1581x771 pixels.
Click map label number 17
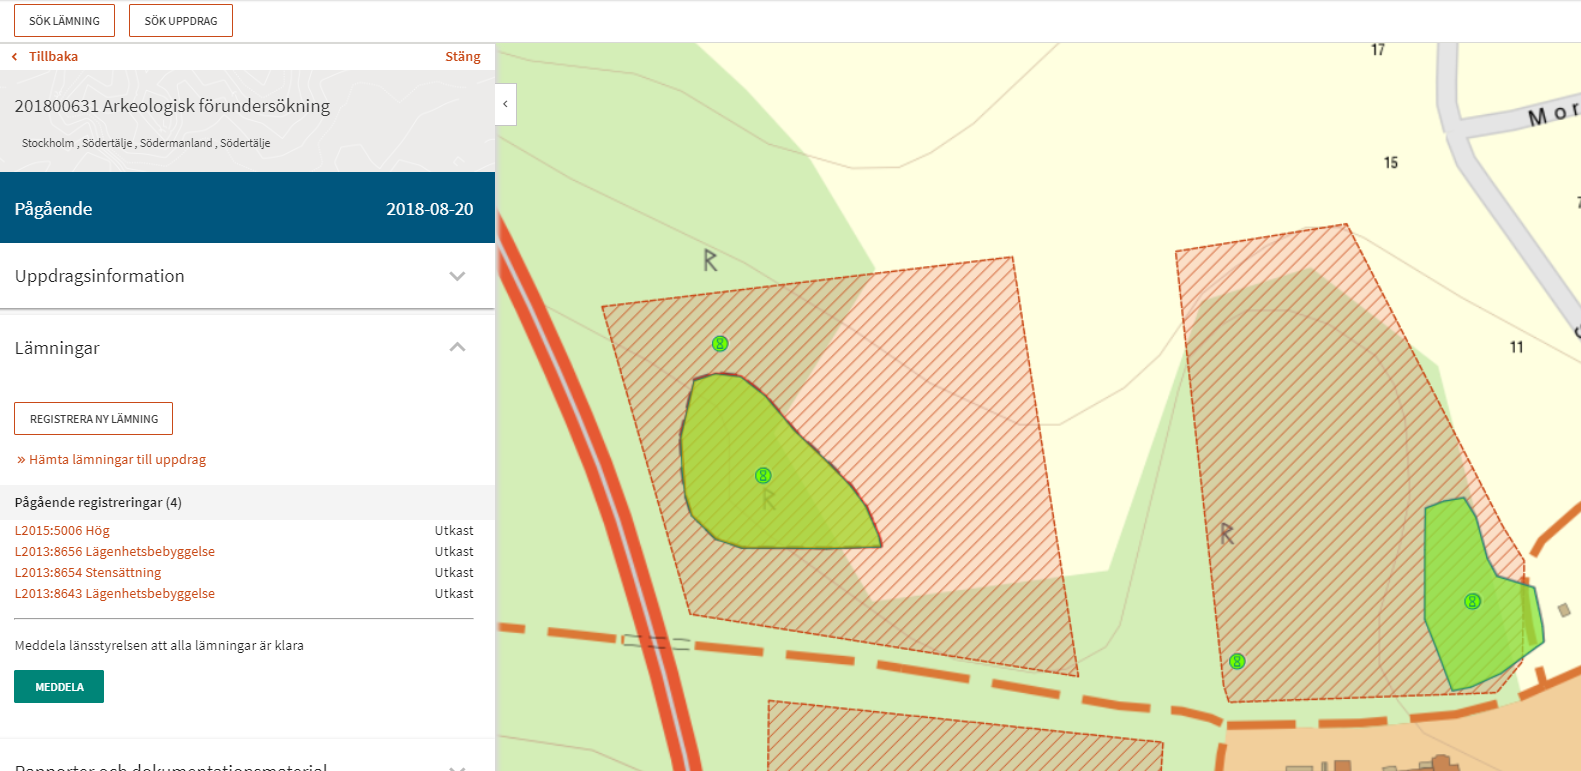point(1378,49)
